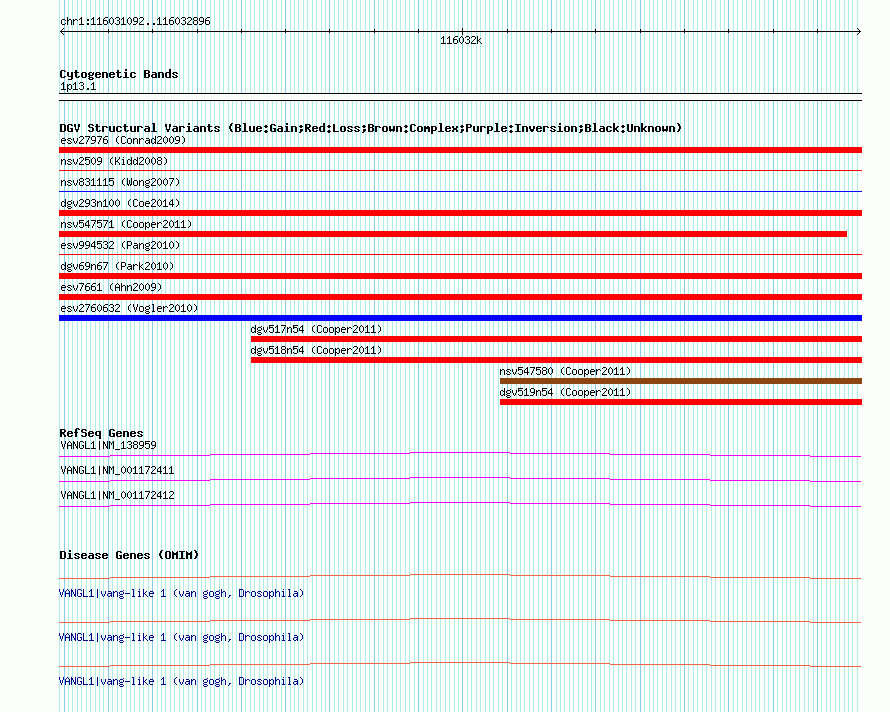
Task: Select the RefSeq Genes track heading
Action: [x=101, y=433]
